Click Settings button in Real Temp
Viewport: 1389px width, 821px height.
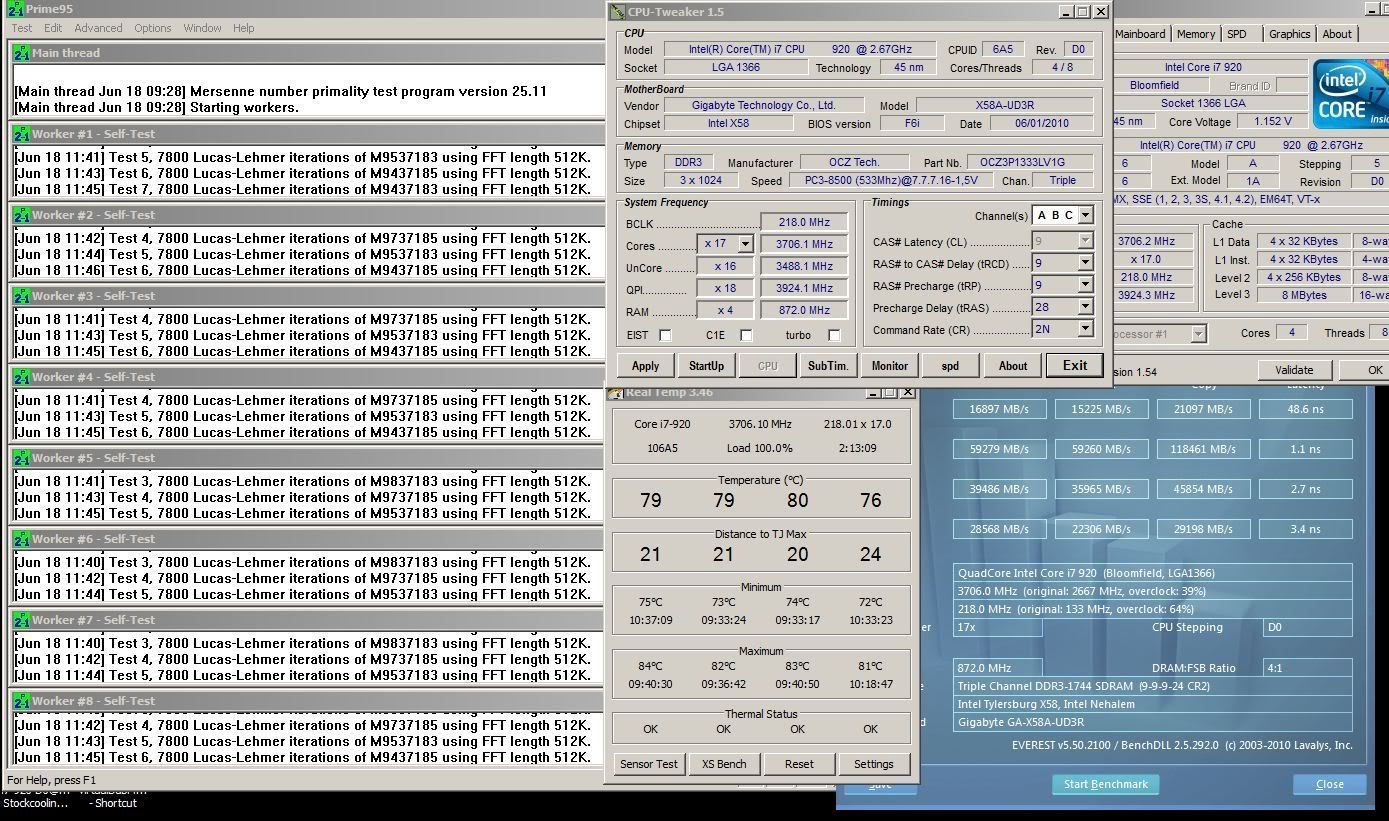click(x=873, y=764)
